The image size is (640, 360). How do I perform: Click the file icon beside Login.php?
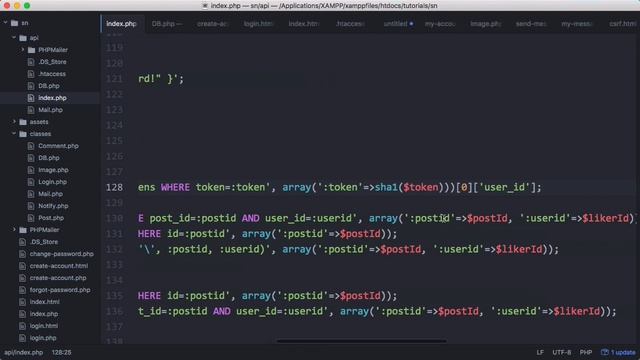pos(31,182)
